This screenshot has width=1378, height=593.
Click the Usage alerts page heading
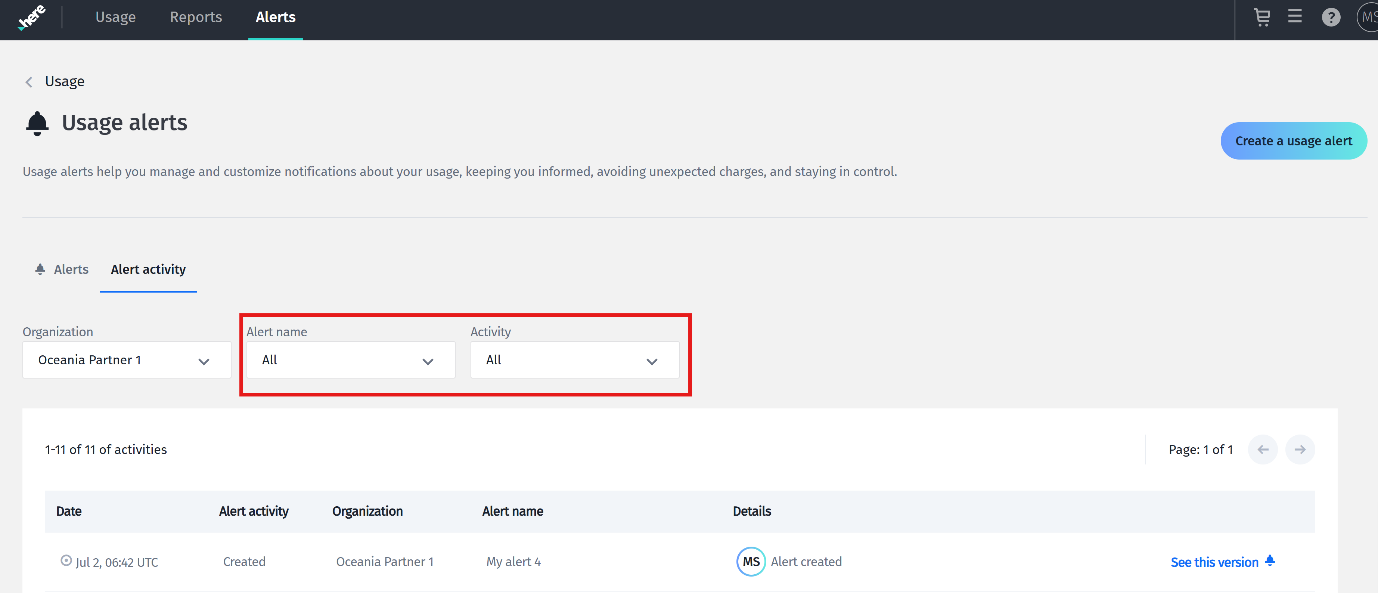pyautogui.click(x=125, y=123)
